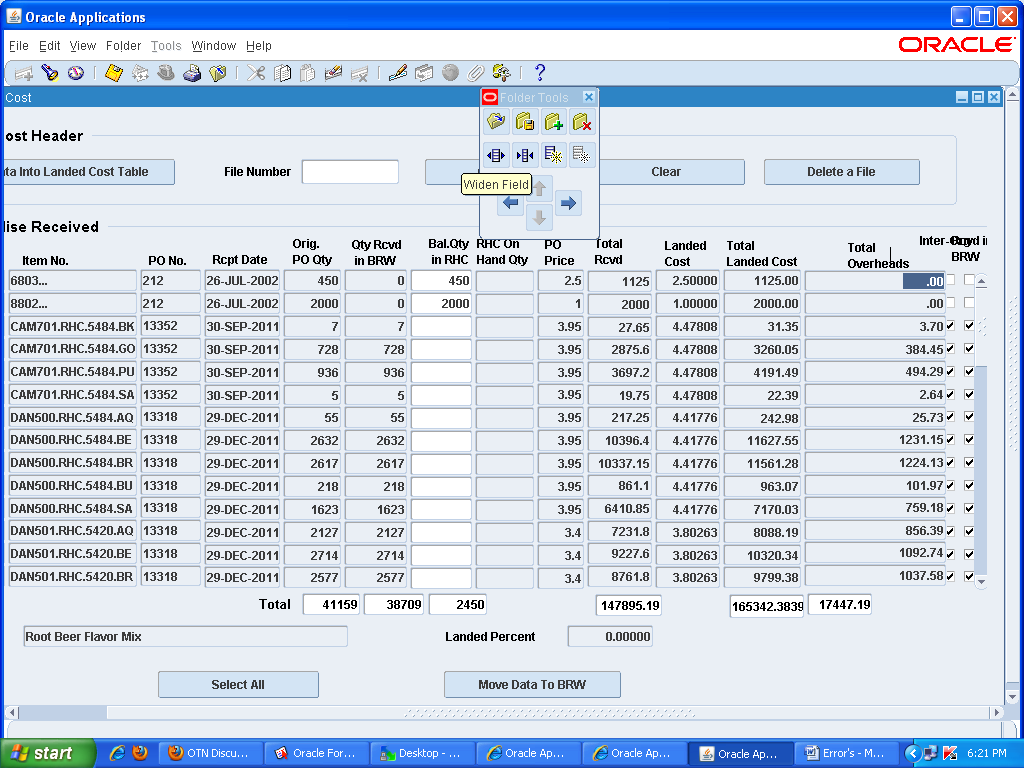The height and width of the screenshot is (768, 1024).
Task: Open the File menu
Action: tap(19, 46)
